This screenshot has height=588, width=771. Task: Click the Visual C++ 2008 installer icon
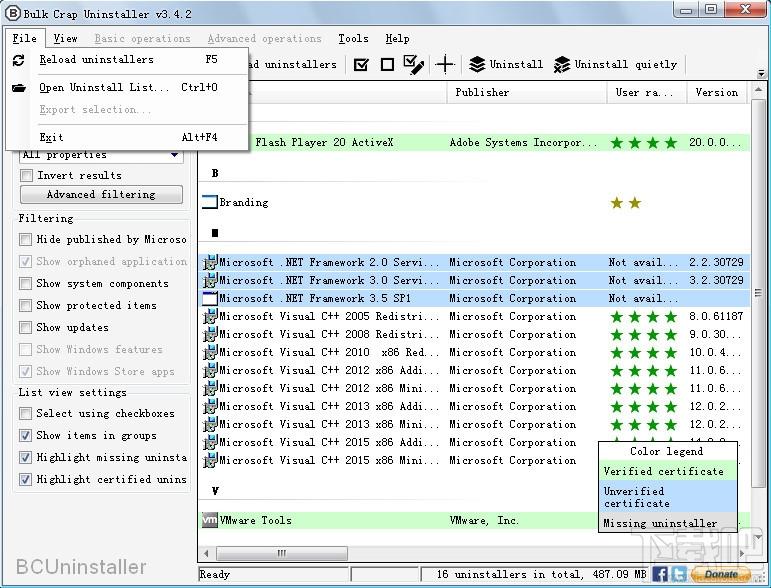pos(210,334)
